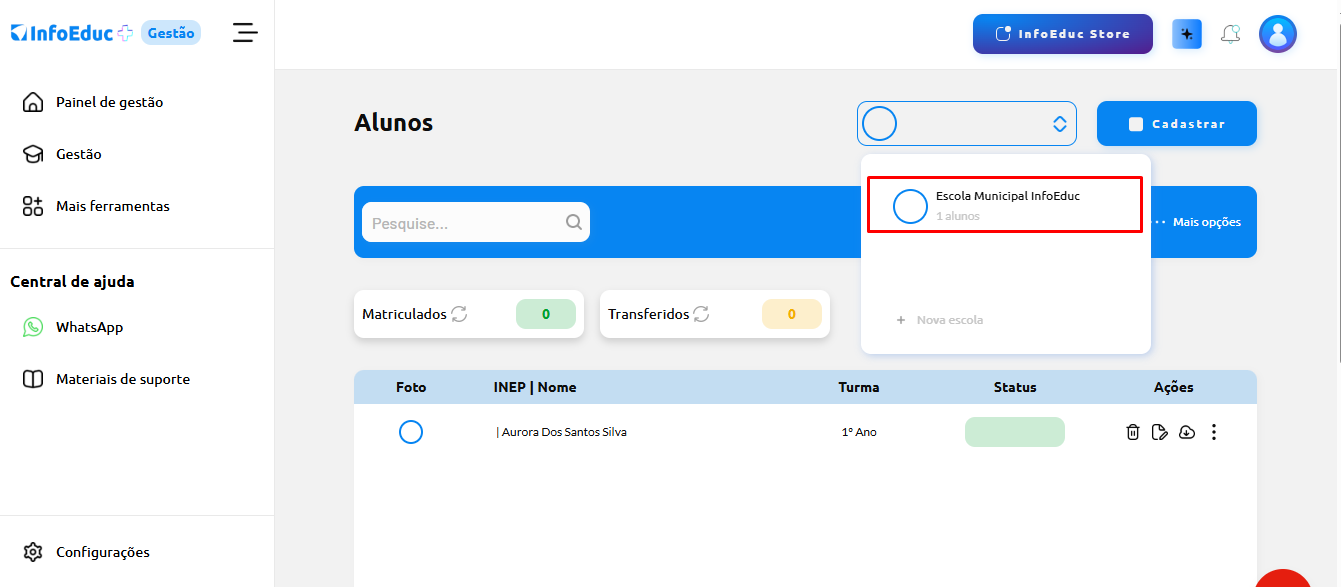
Task: Click the Configurações gear icon
Action: coord(33,552)
